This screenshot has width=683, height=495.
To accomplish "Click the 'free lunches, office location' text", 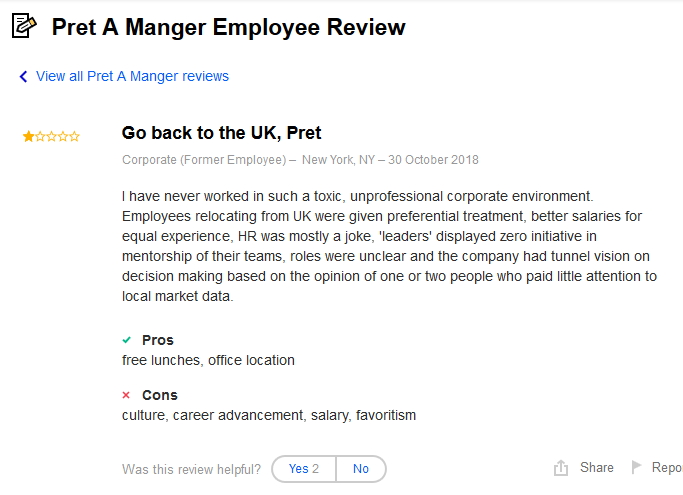I will 208,360.
